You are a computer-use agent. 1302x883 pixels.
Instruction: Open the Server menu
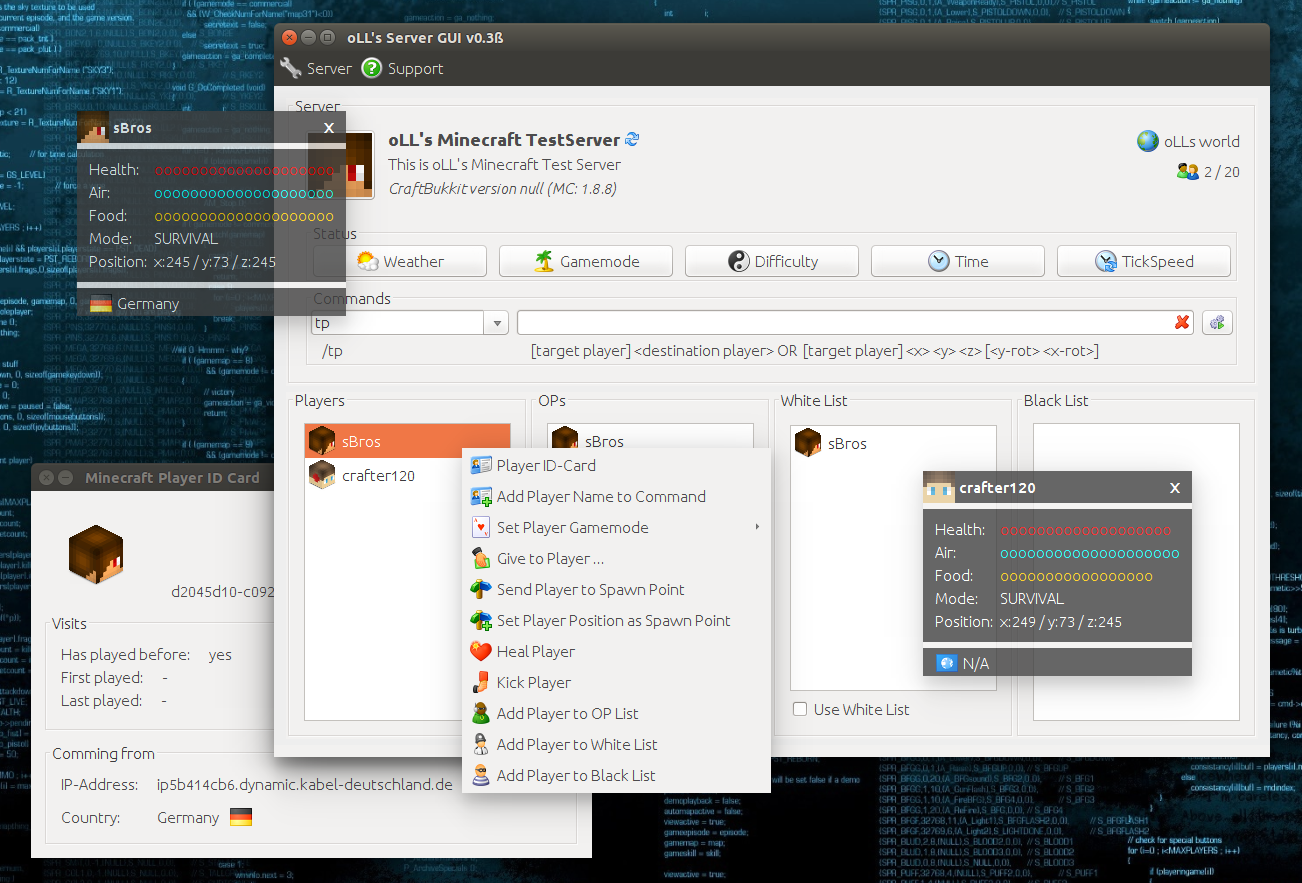tap(316, 68)
